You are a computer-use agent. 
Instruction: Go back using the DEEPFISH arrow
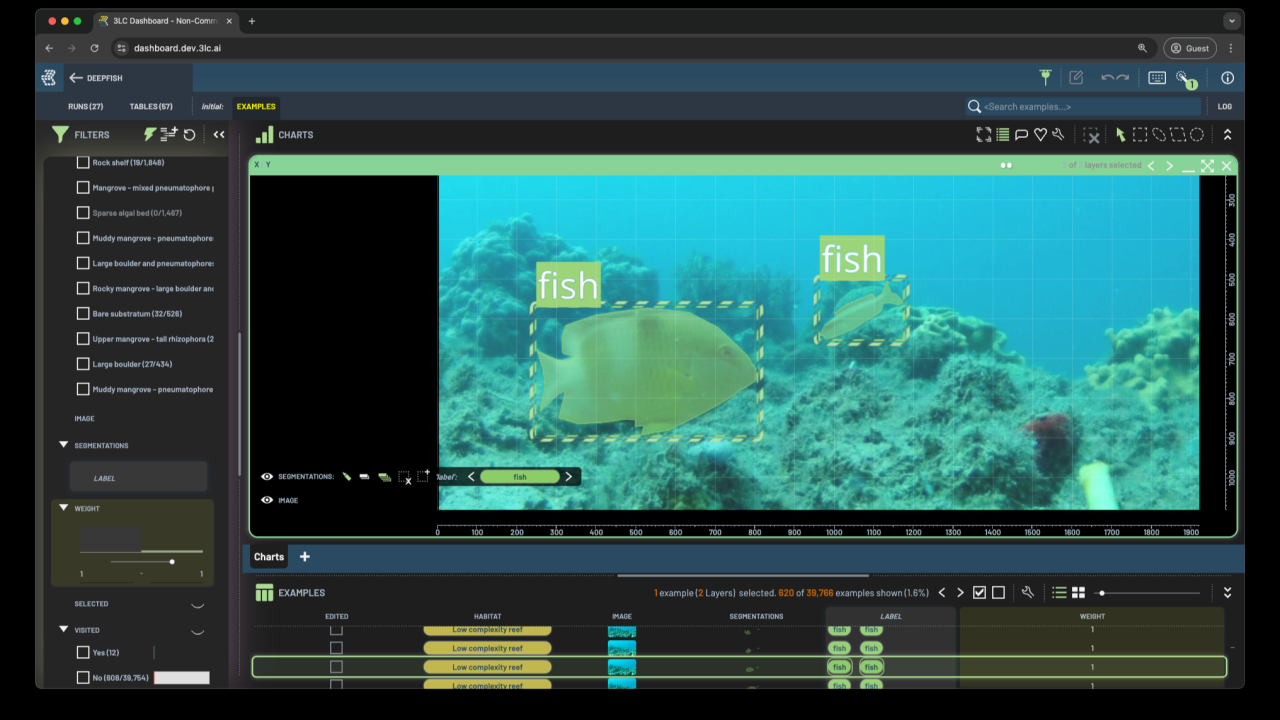click(x=76, y=78)
